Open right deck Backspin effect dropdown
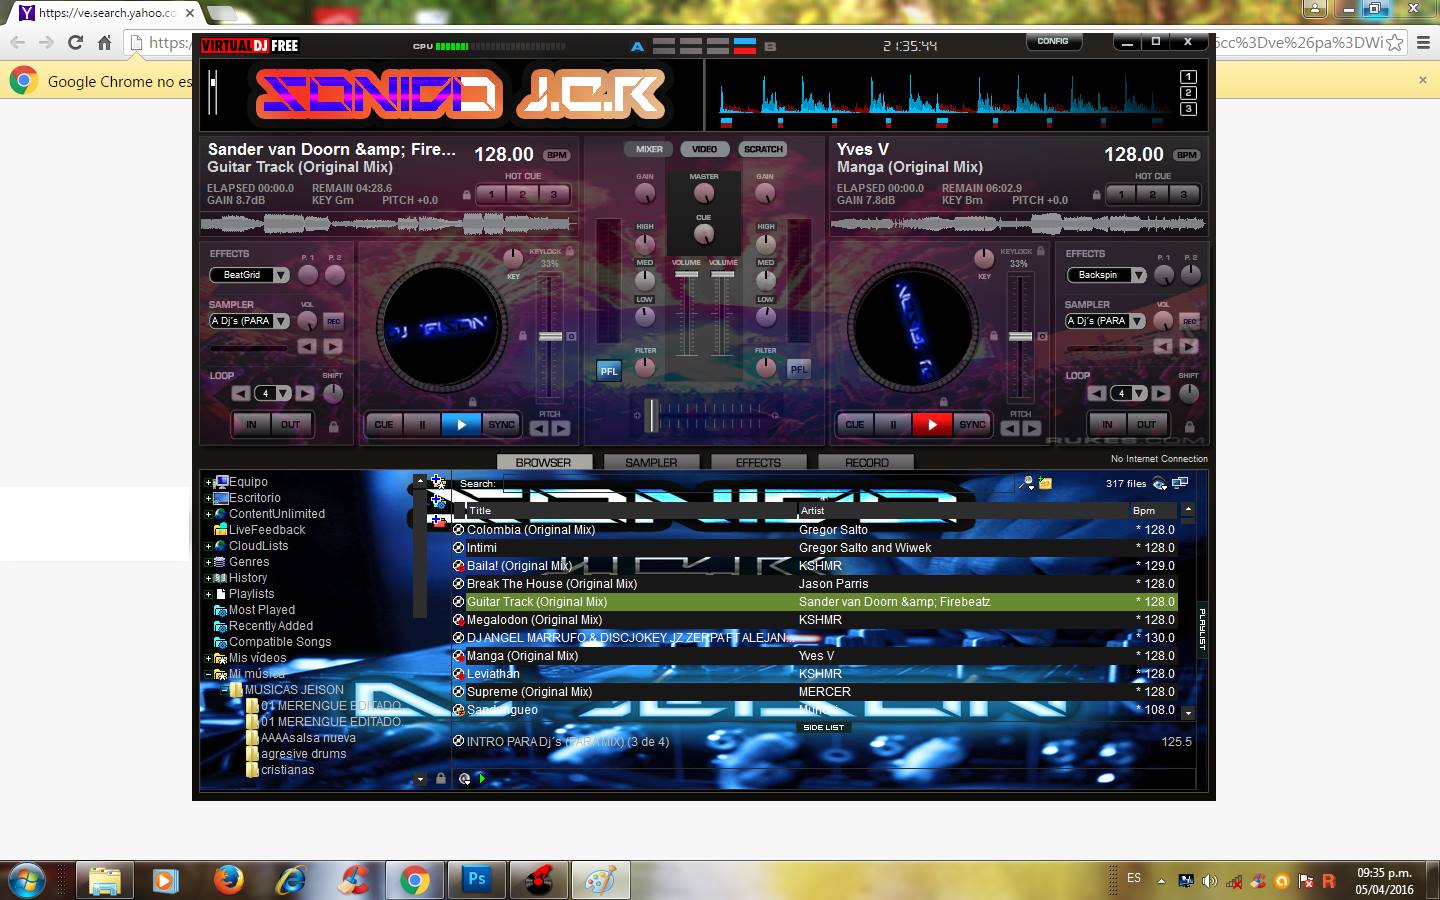 pos(1138,275)
